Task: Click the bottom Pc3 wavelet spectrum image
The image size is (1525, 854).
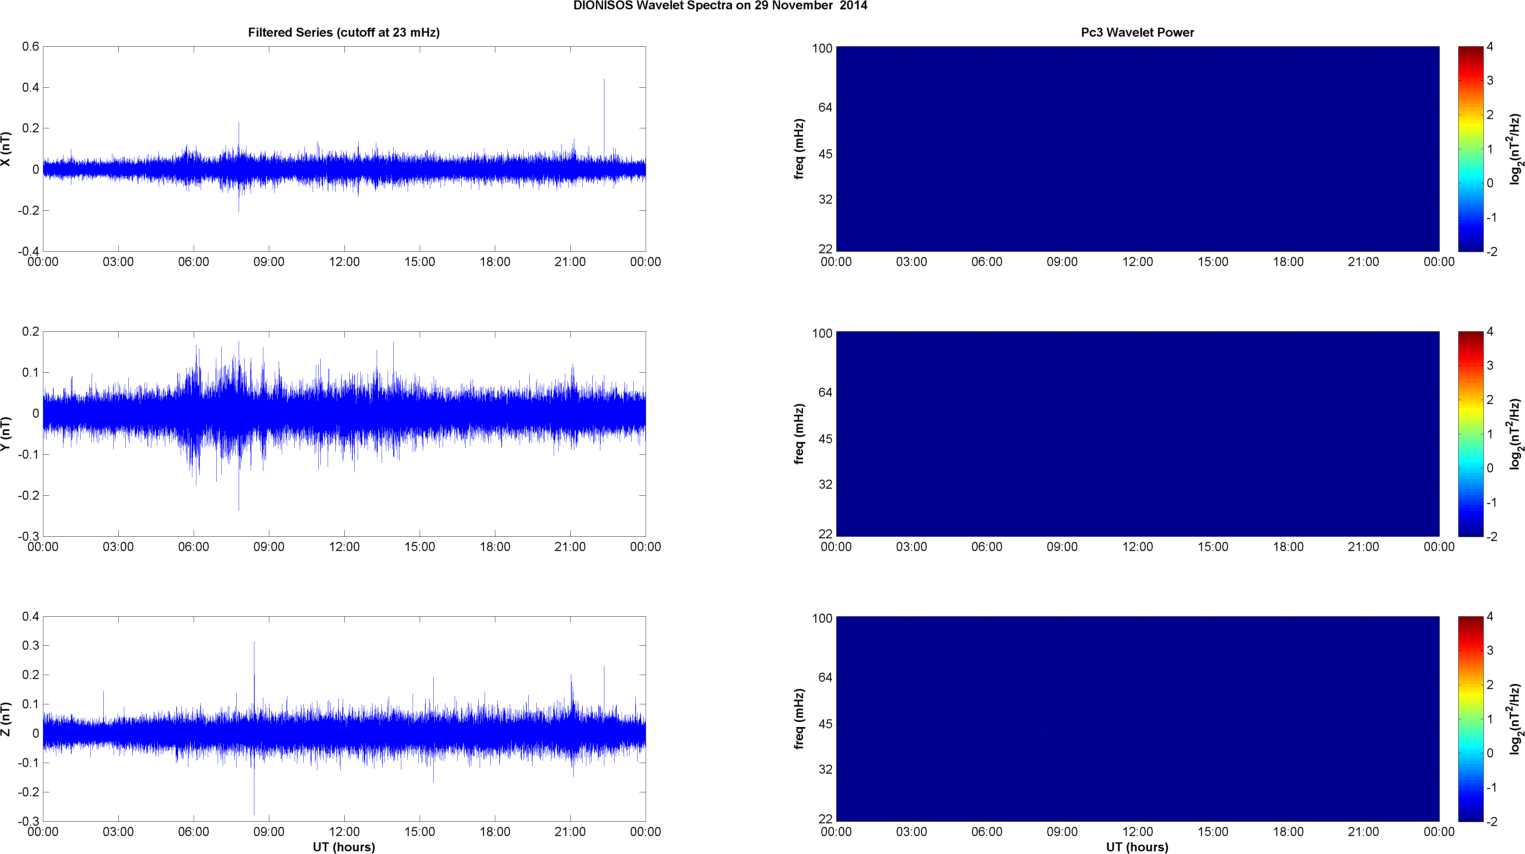Action: (1137, 719)
